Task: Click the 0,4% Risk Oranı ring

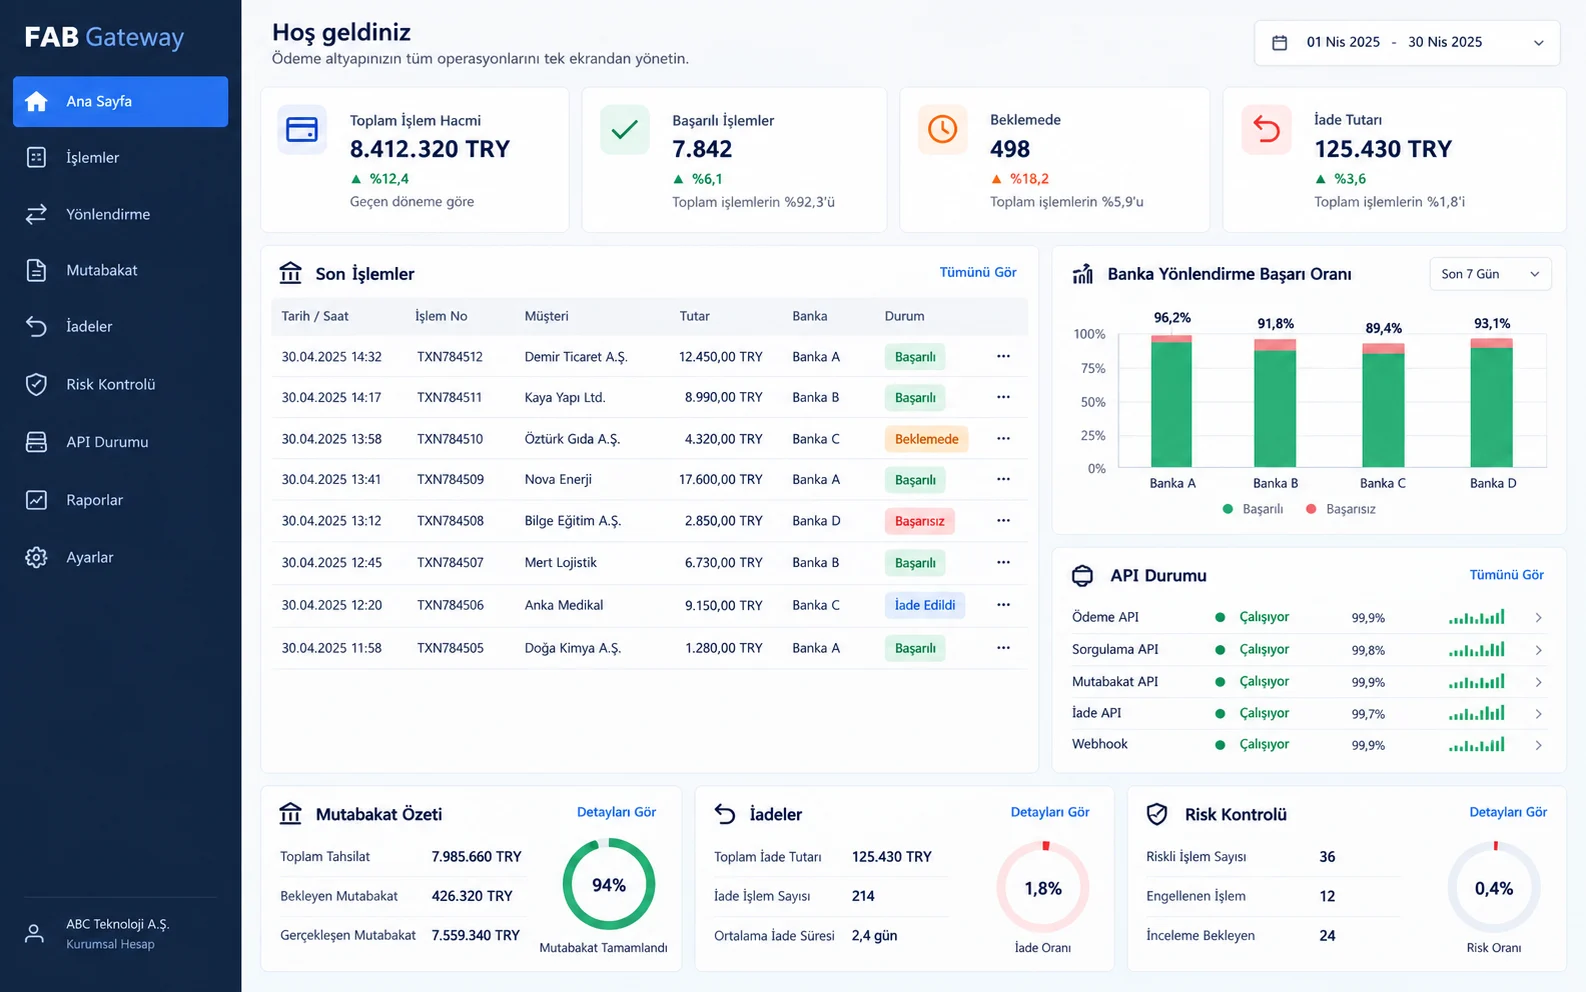Action: (1494, 888)
